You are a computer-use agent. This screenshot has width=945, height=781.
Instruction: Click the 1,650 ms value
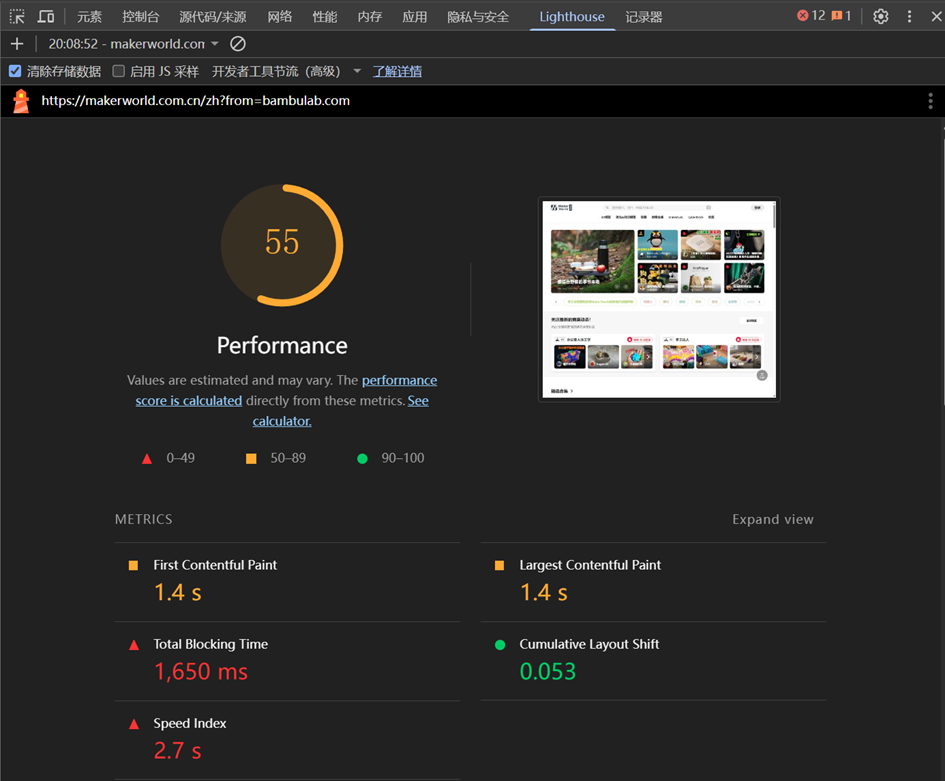[x=201, y=671]
